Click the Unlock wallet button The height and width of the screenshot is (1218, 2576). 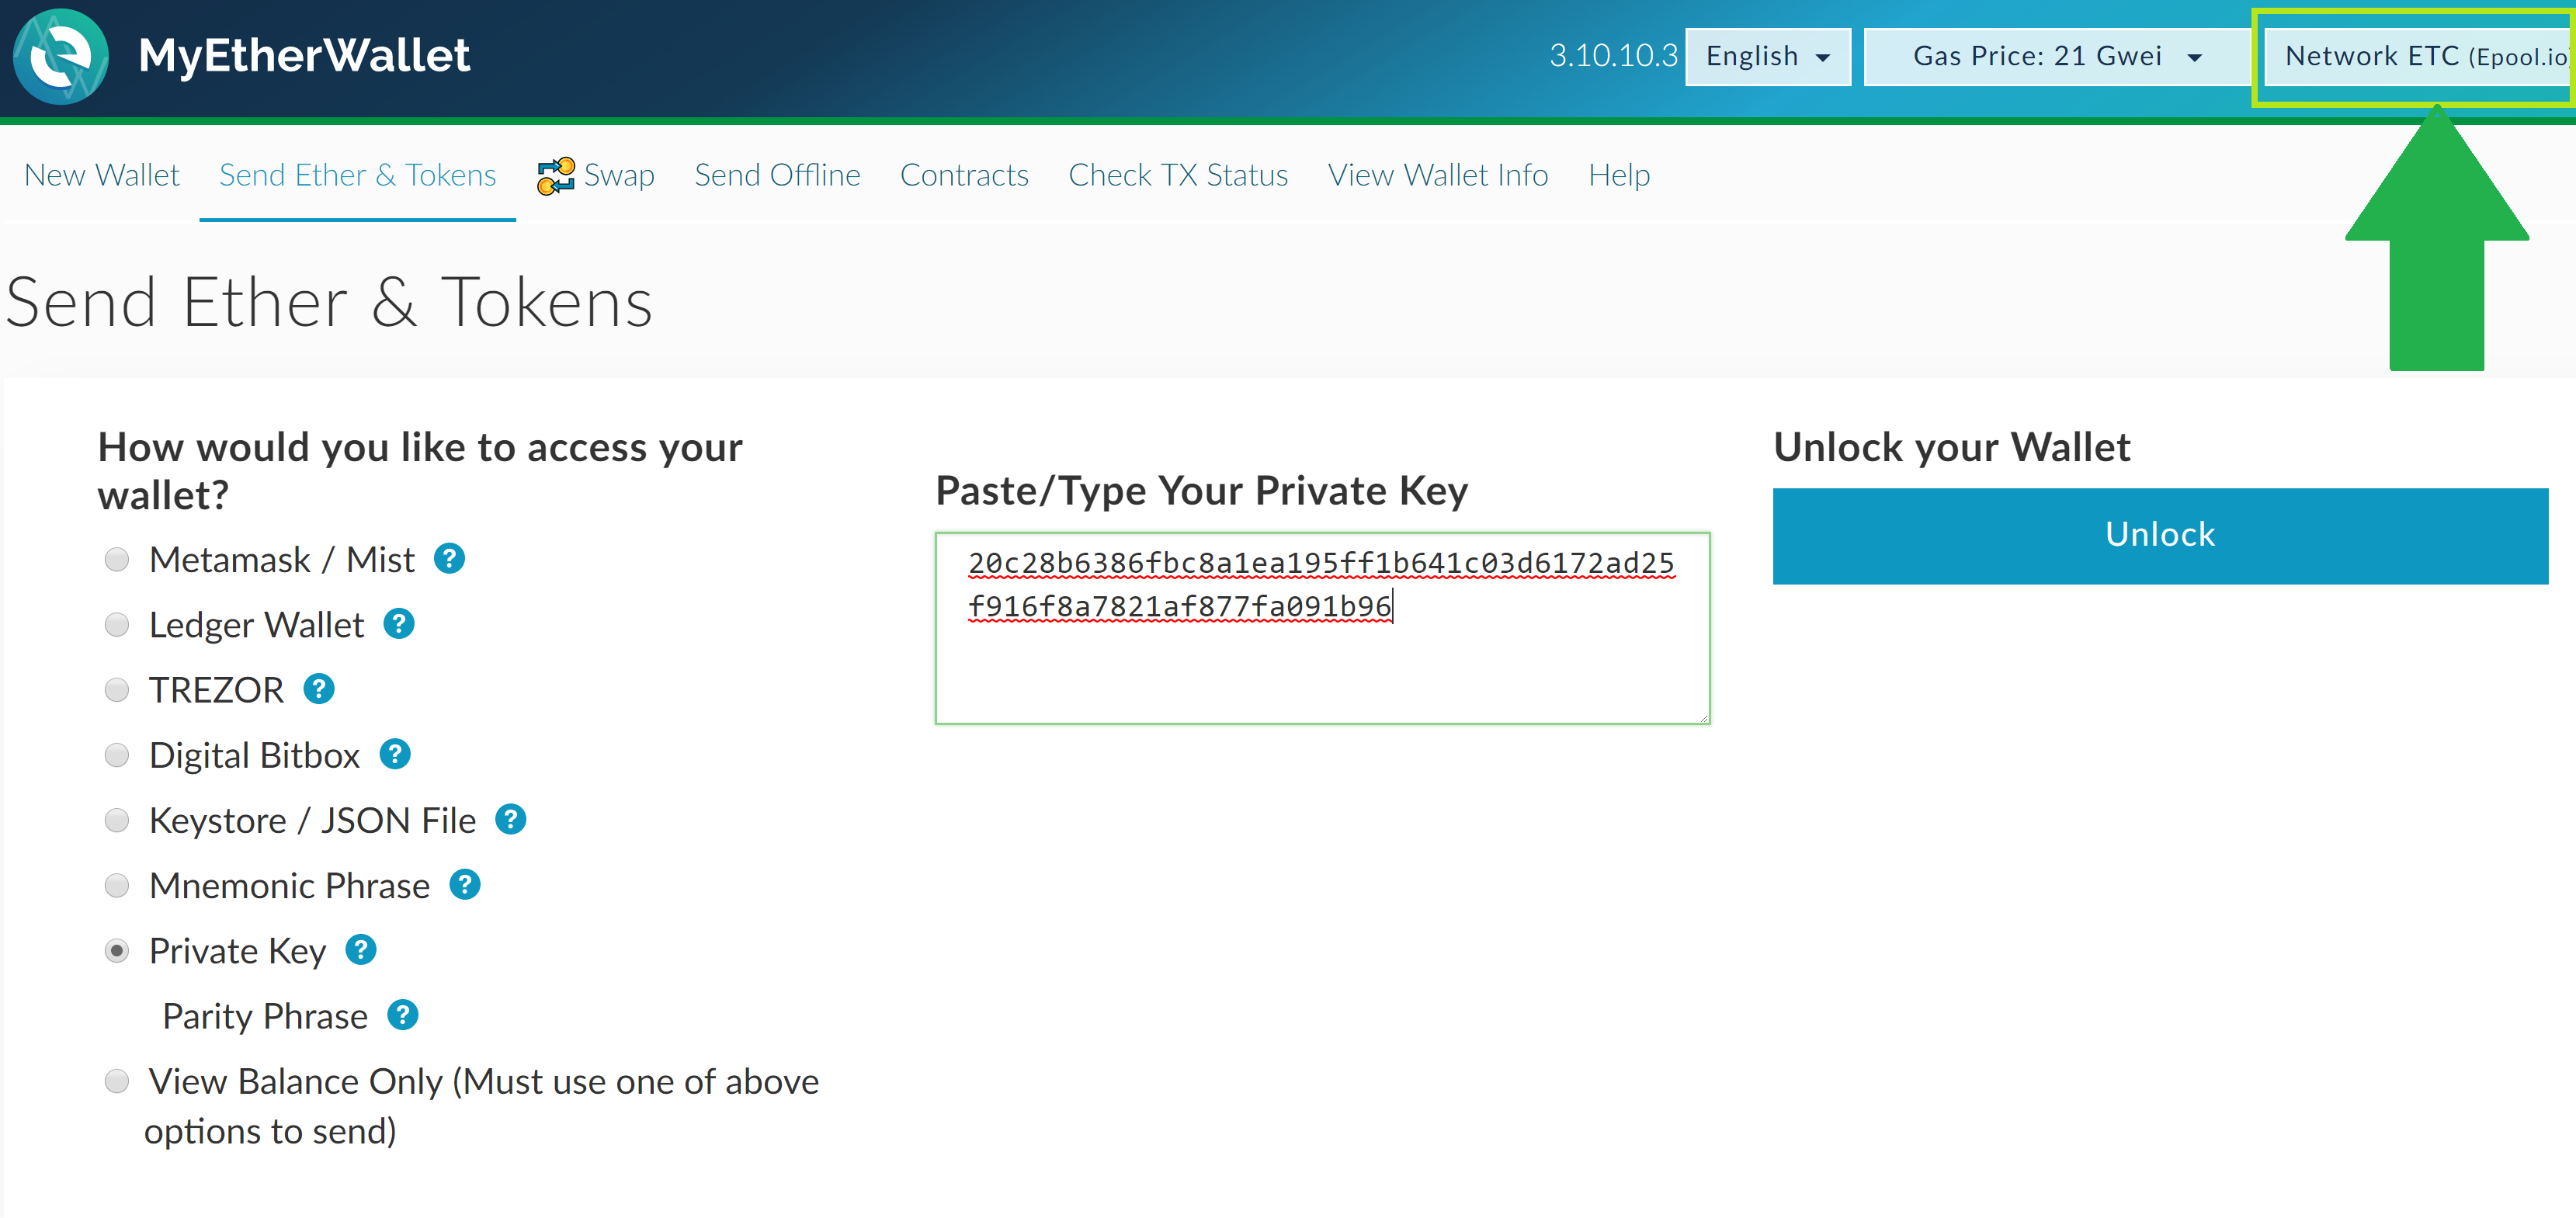pyautogui.click(x=2159, y=531)
